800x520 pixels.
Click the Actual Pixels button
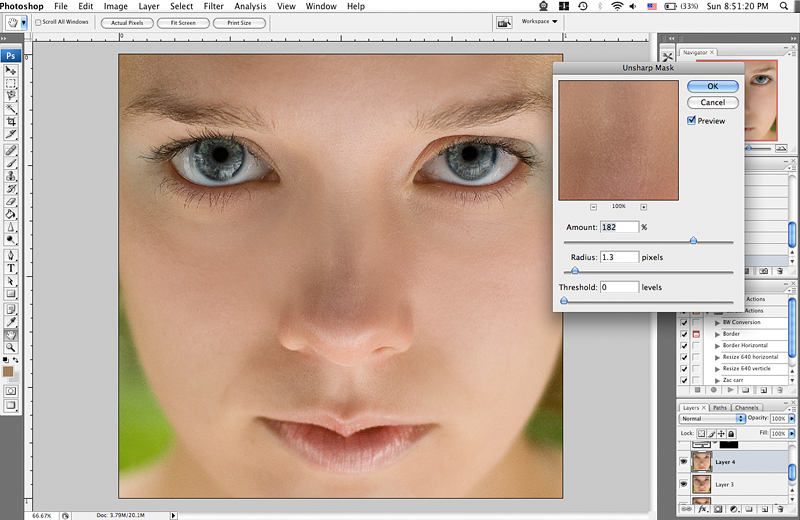pyautogui.click(x=127, y=23)
